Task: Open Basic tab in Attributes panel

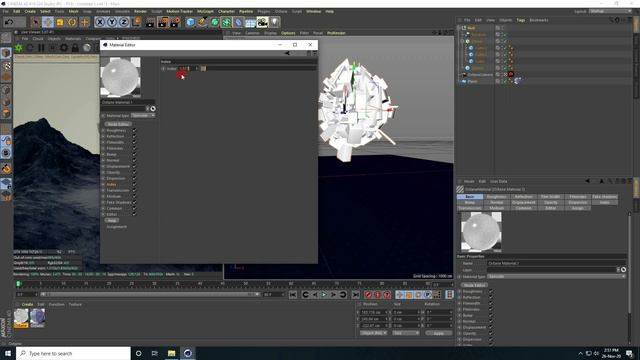Action: click(470, 197)
